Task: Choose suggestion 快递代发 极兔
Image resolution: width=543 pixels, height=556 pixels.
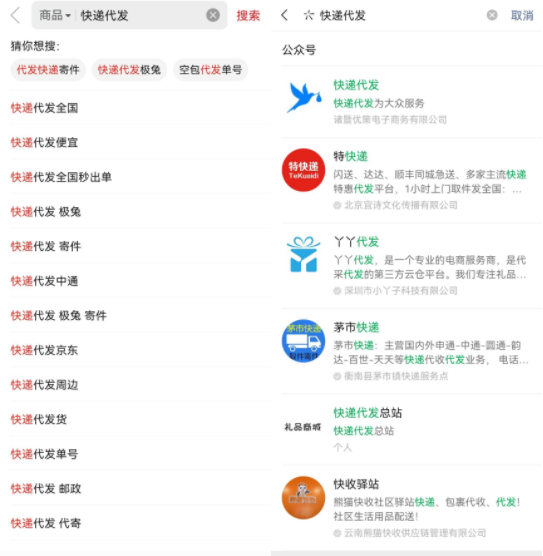Action: 140,212
